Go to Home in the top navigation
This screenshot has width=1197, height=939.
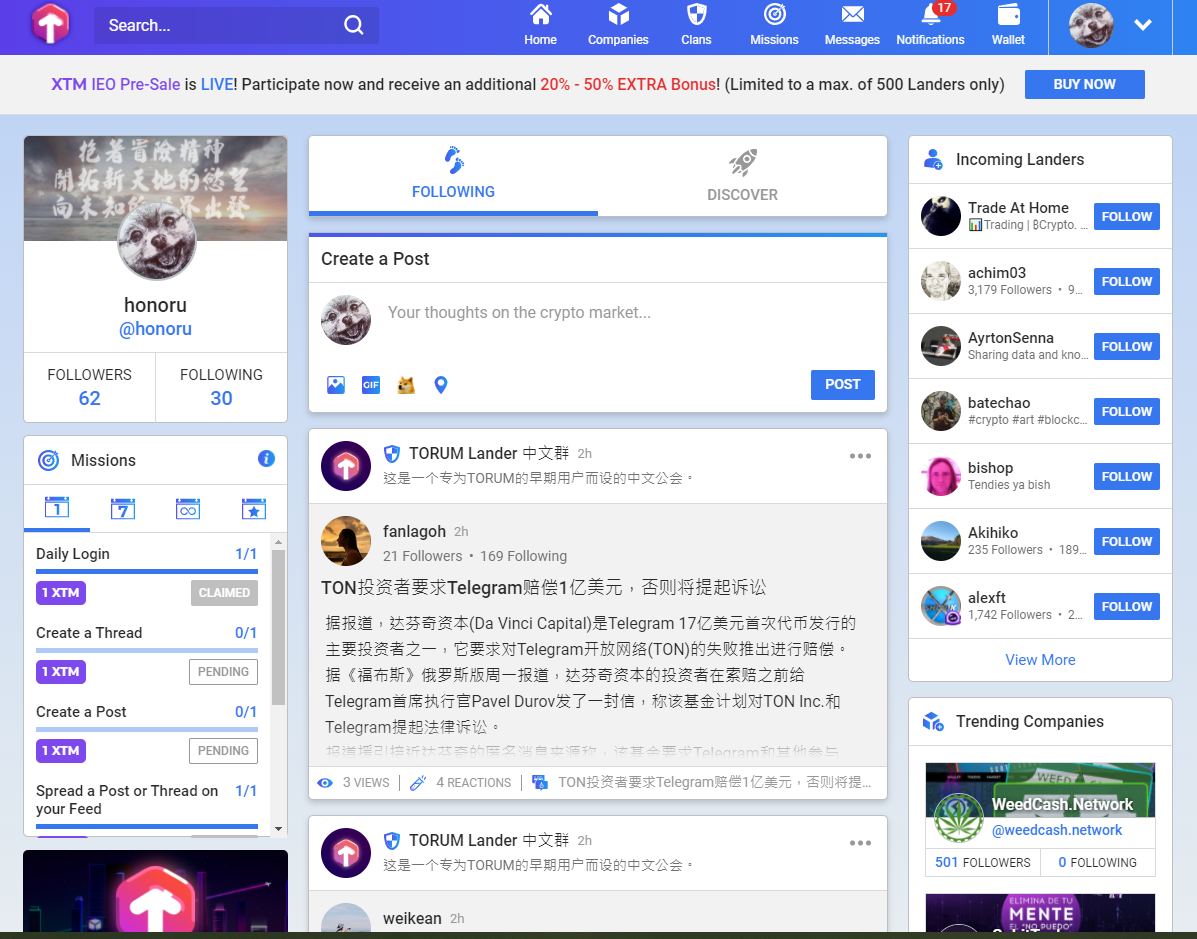tap(540, 25)
